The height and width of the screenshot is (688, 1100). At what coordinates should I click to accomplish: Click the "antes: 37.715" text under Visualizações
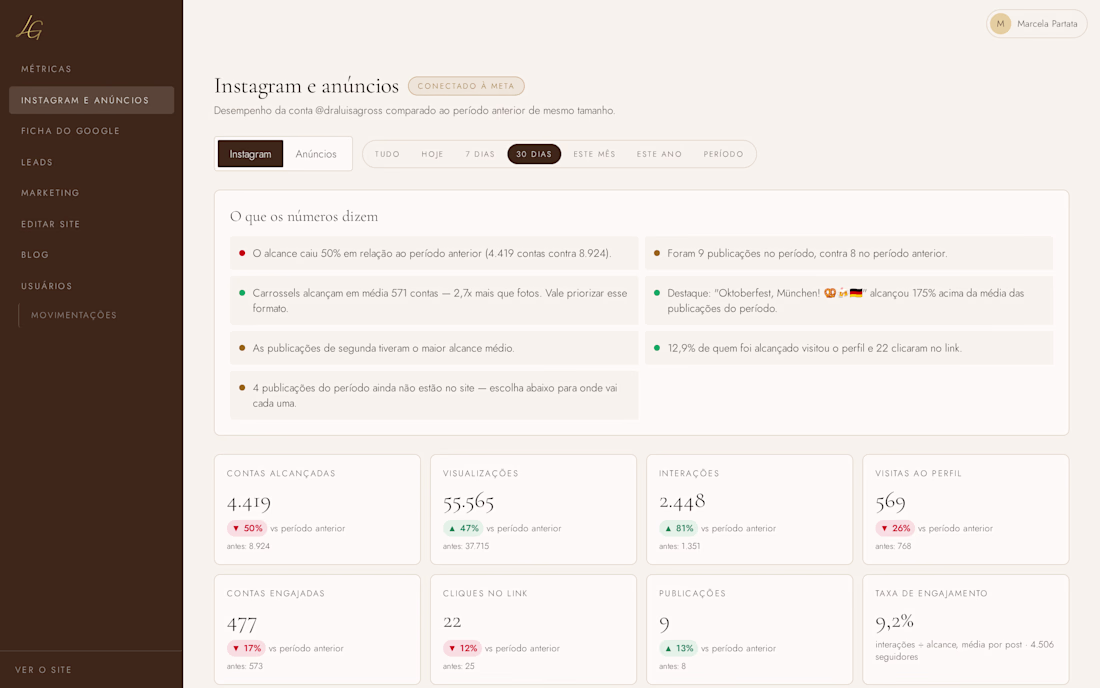[466, 546]
